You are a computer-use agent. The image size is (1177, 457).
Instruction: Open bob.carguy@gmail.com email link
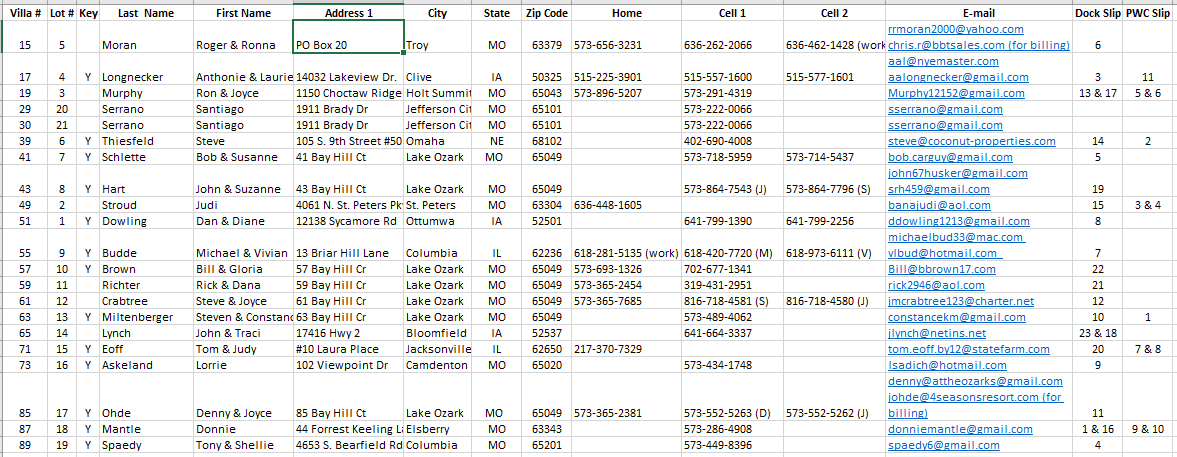coord(950,158)
